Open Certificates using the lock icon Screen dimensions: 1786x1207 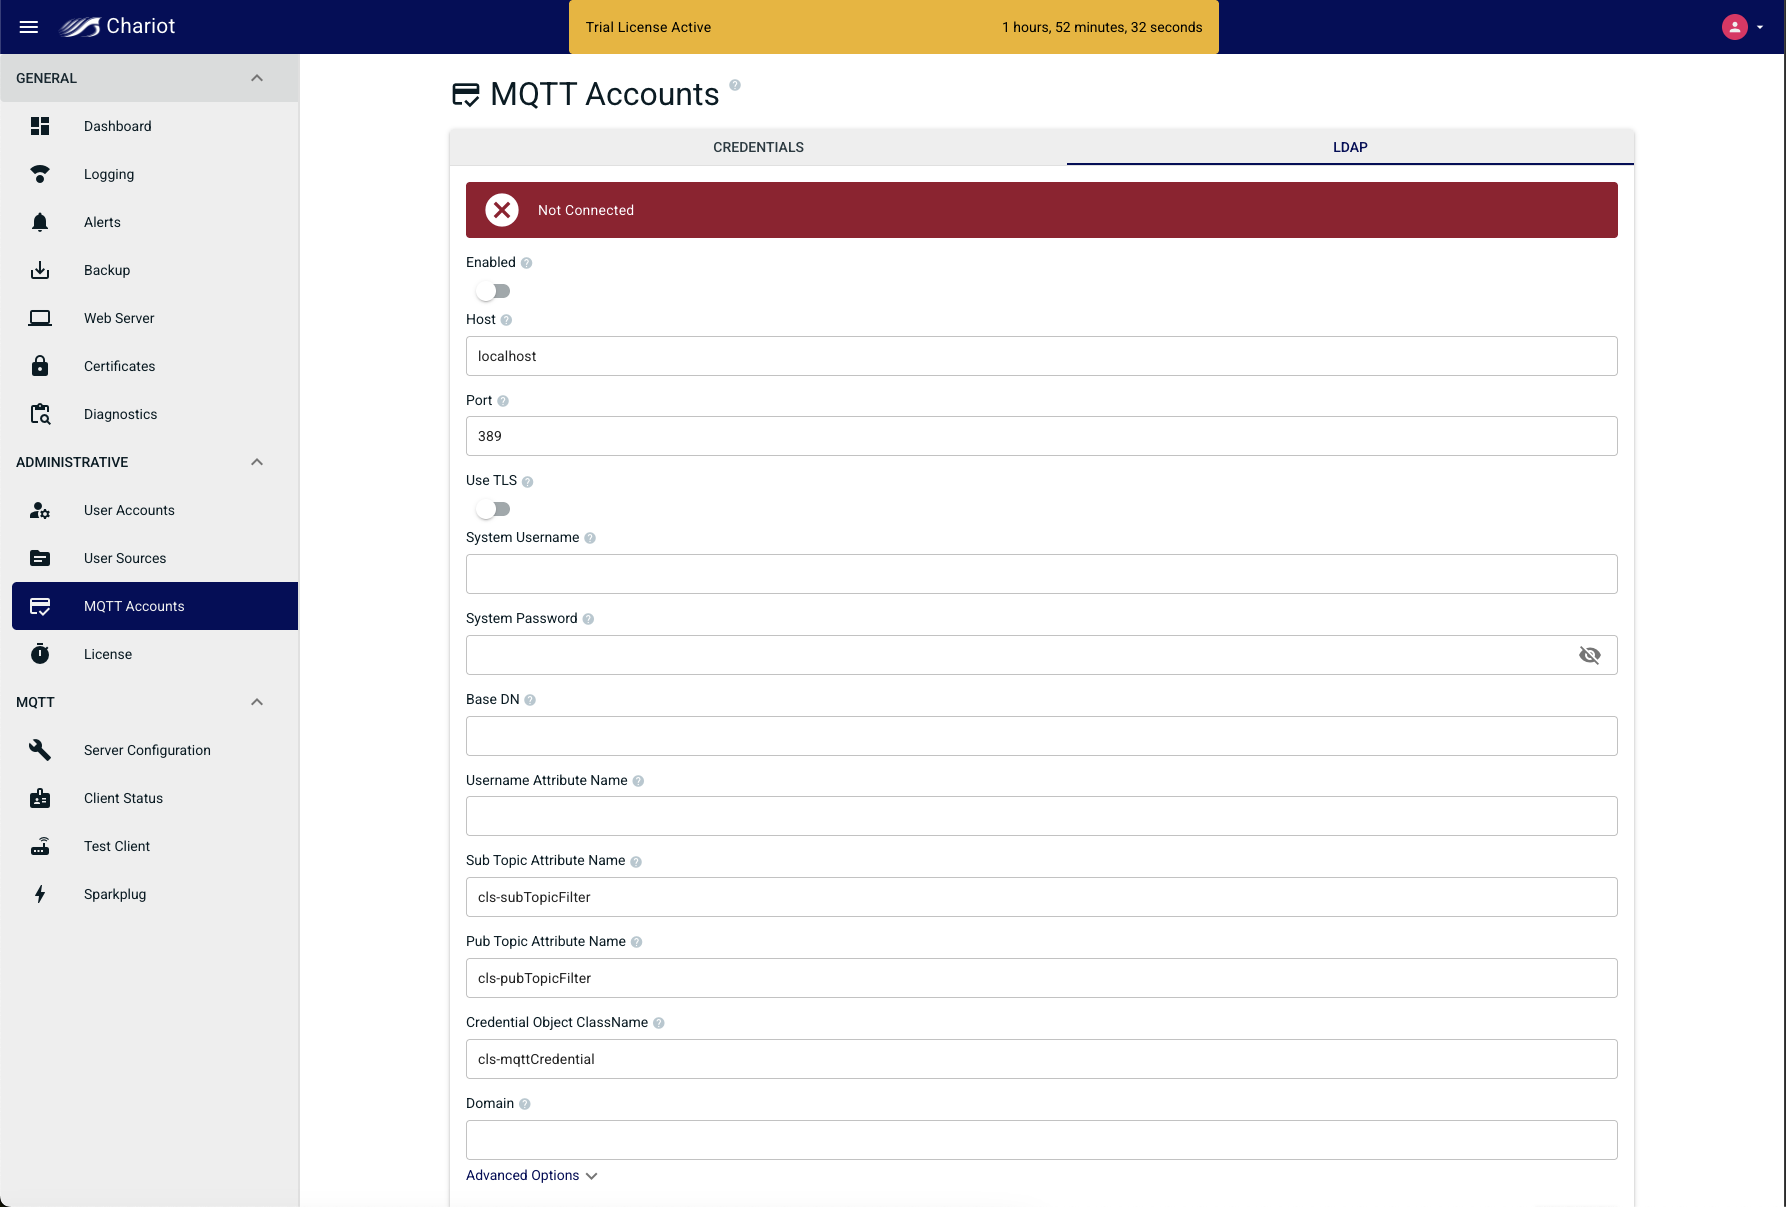click(x=40, y=366)
